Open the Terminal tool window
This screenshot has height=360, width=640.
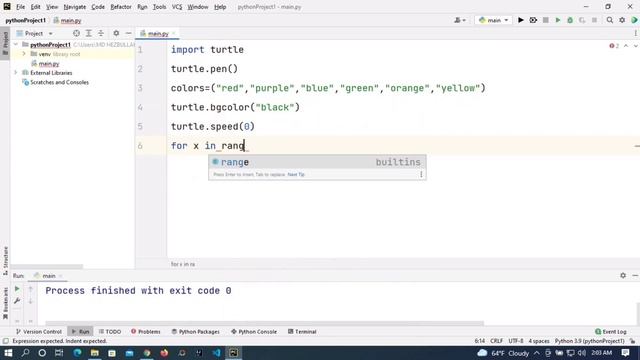(x=302, y=331)
